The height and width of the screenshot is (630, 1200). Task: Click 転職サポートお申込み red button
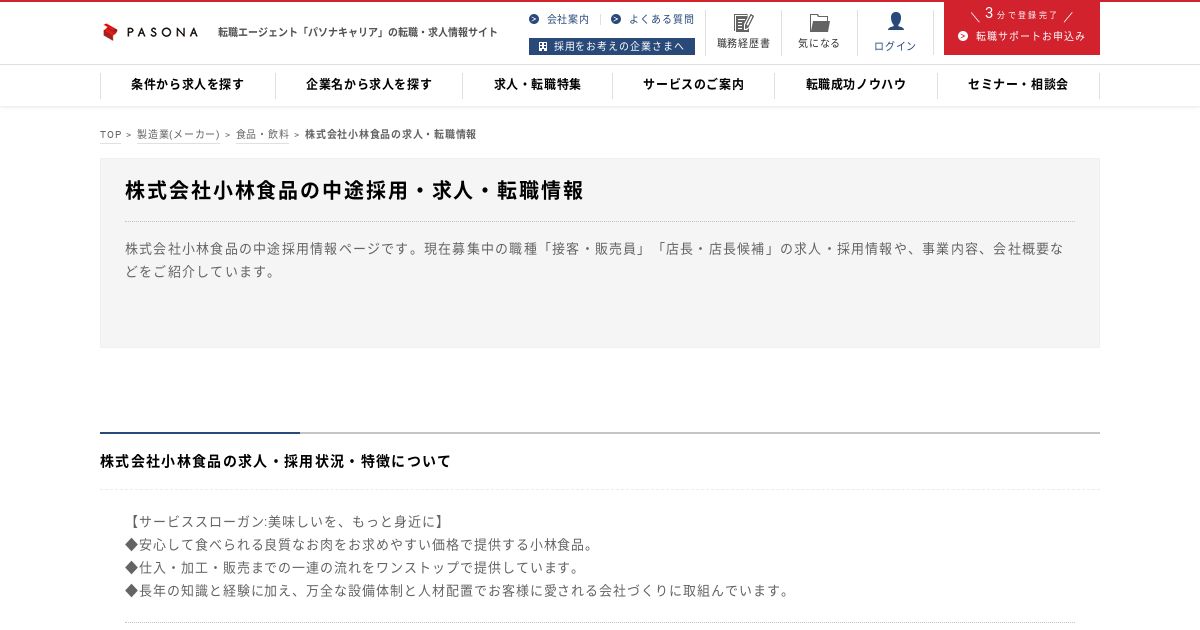click(1022, 28)
